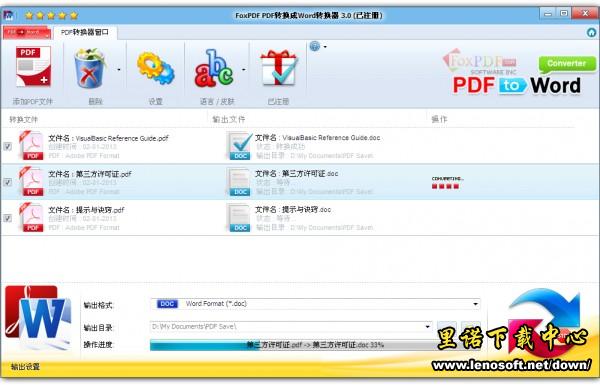Expand the delete button dropdown arrow

click(119, 70)
